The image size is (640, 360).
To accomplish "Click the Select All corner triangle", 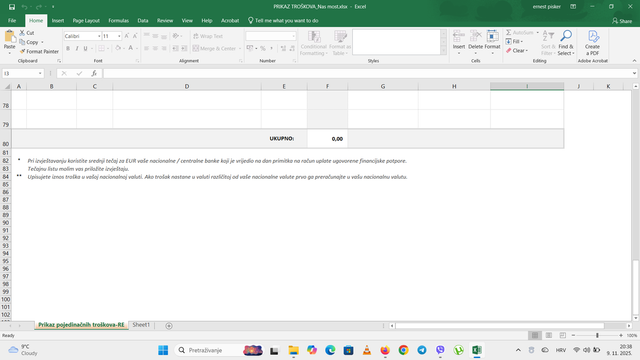I will pyautogui.click(x=7, y=87).
